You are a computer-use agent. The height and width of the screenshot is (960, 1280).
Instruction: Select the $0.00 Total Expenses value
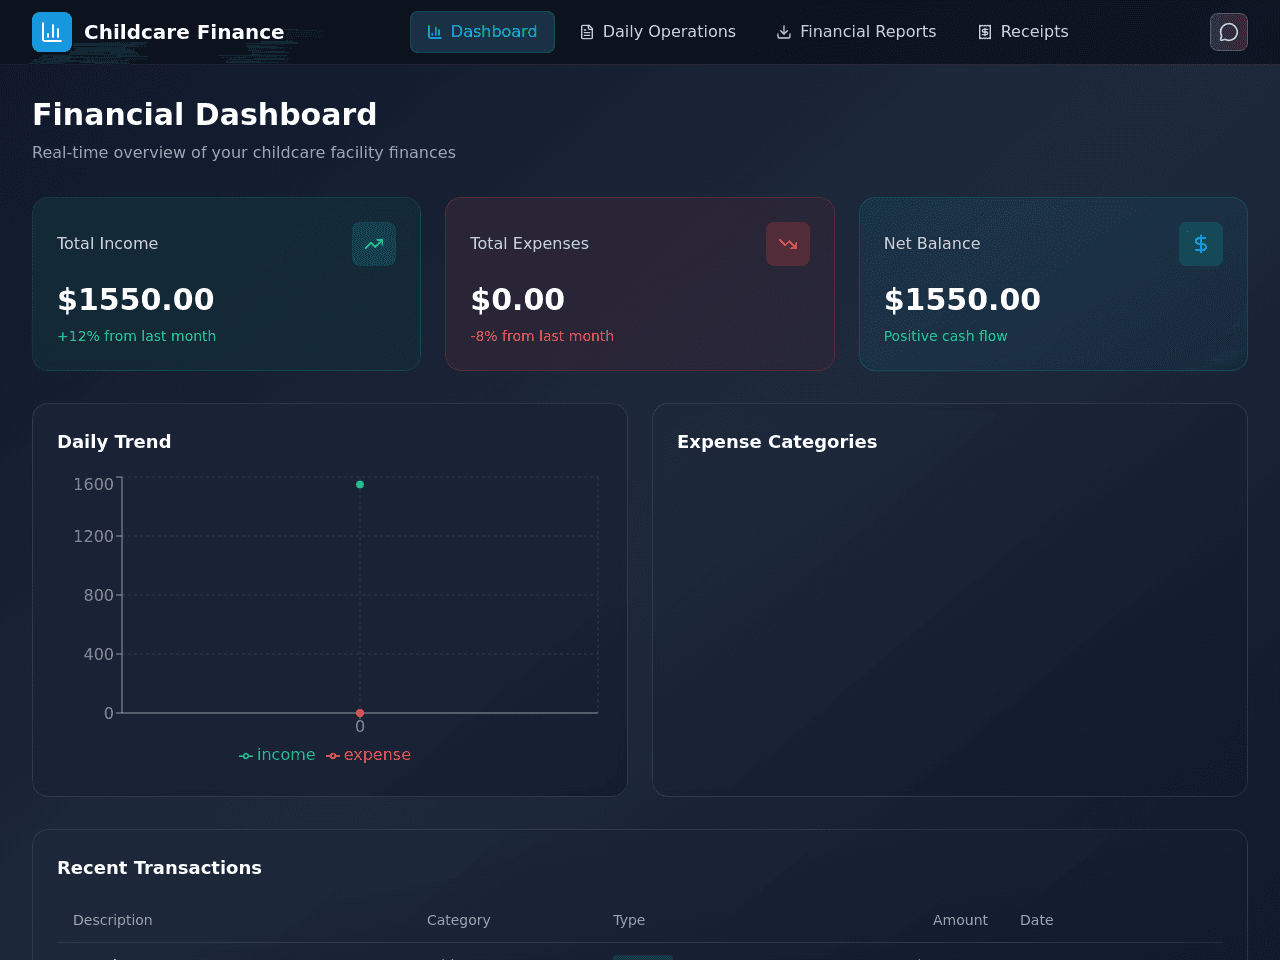coord(518,299)
